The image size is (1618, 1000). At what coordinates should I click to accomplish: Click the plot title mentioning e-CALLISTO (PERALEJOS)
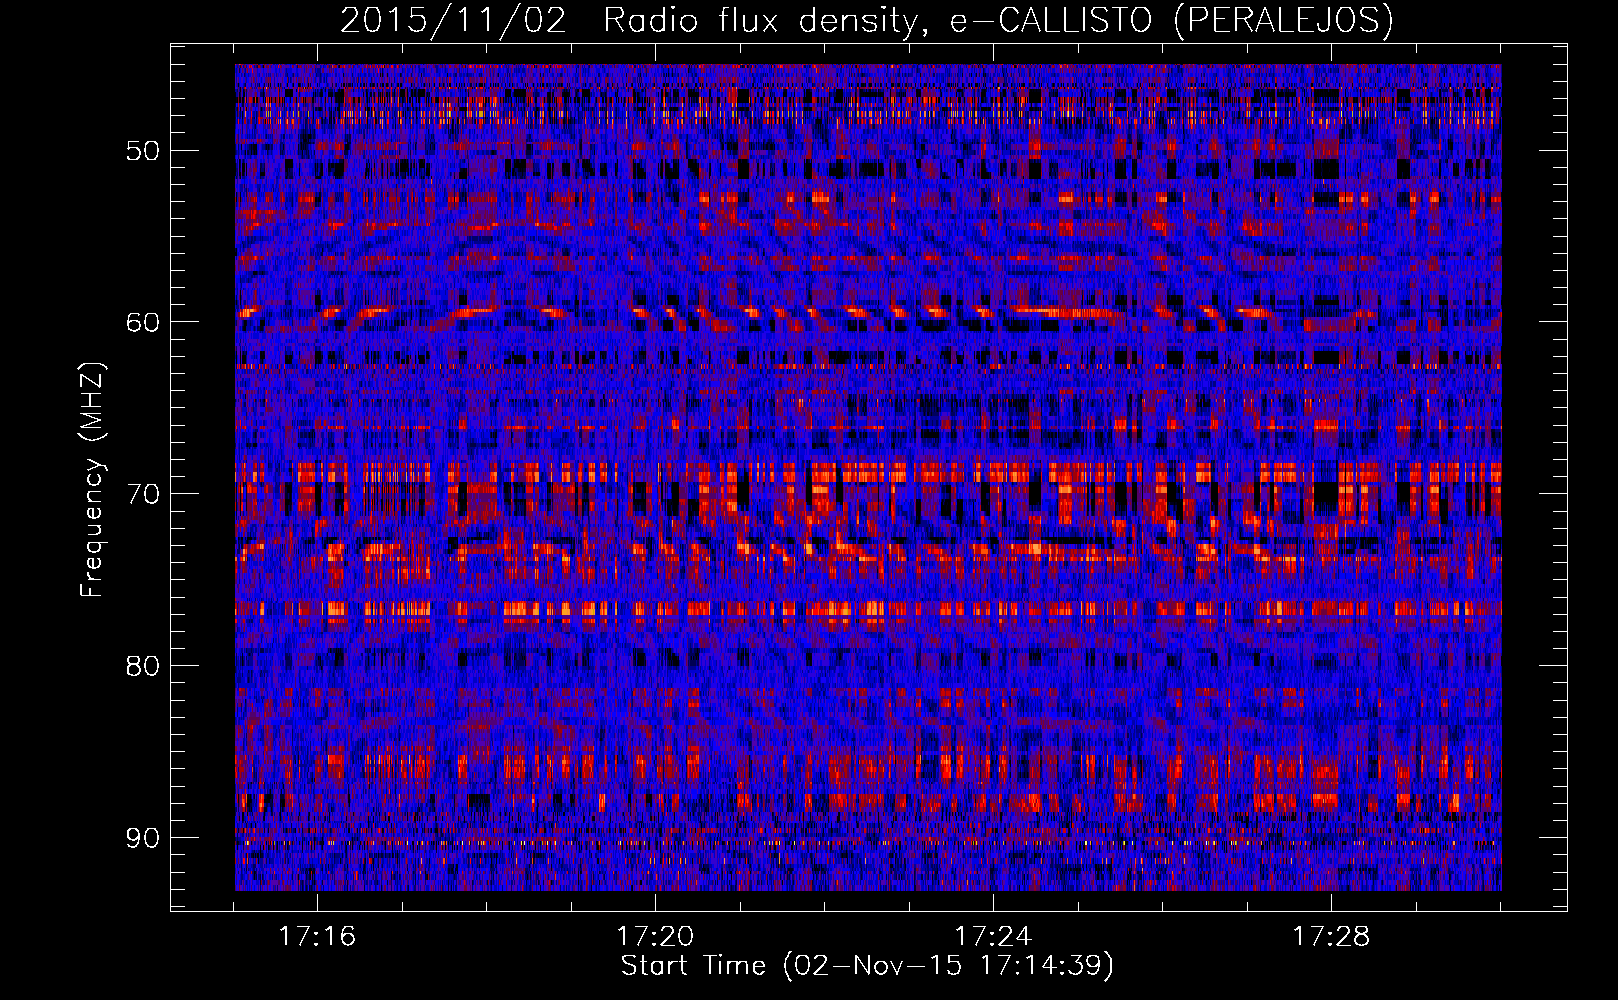[867, 20]
